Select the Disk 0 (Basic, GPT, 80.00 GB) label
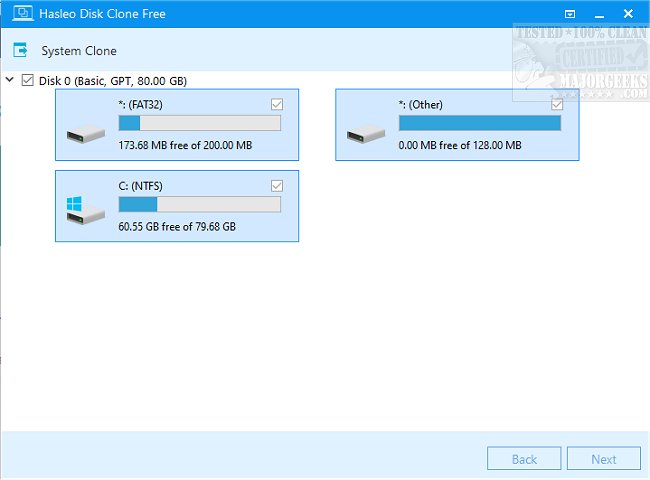 [x=113, y=81]
